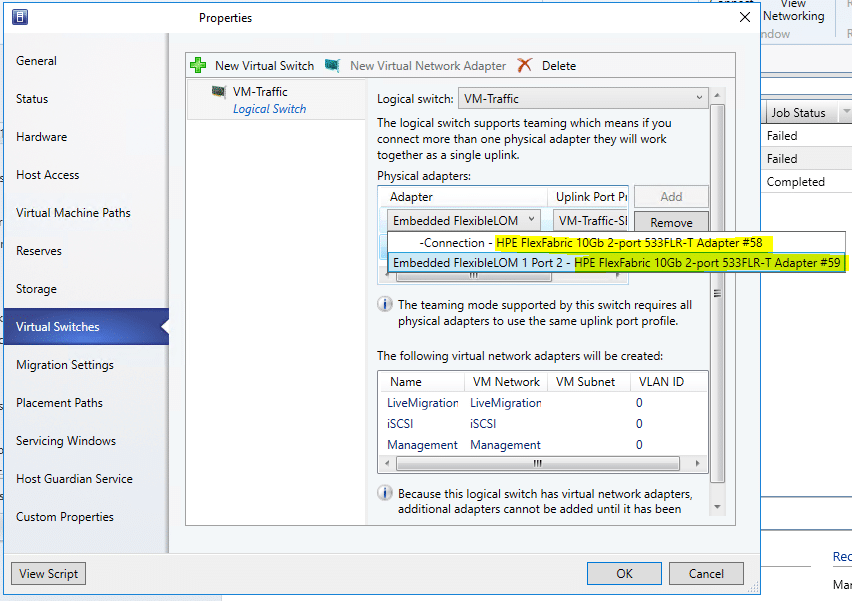Click Delete in the toolbar
The image size is (852, 601).
coord(559,66)
